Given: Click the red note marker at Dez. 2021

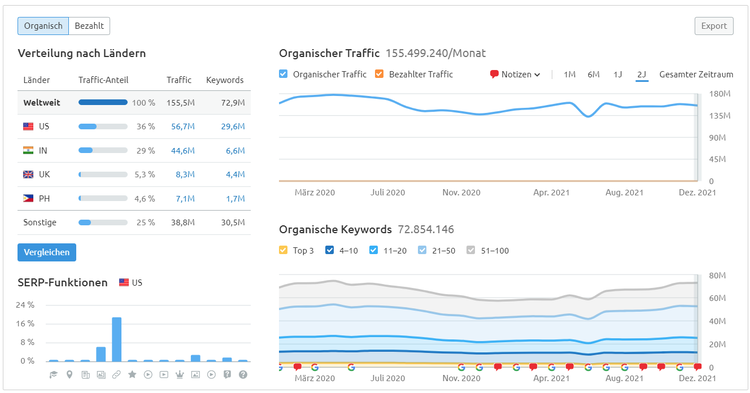Looking at the screenshot, I should pos(697,367).
